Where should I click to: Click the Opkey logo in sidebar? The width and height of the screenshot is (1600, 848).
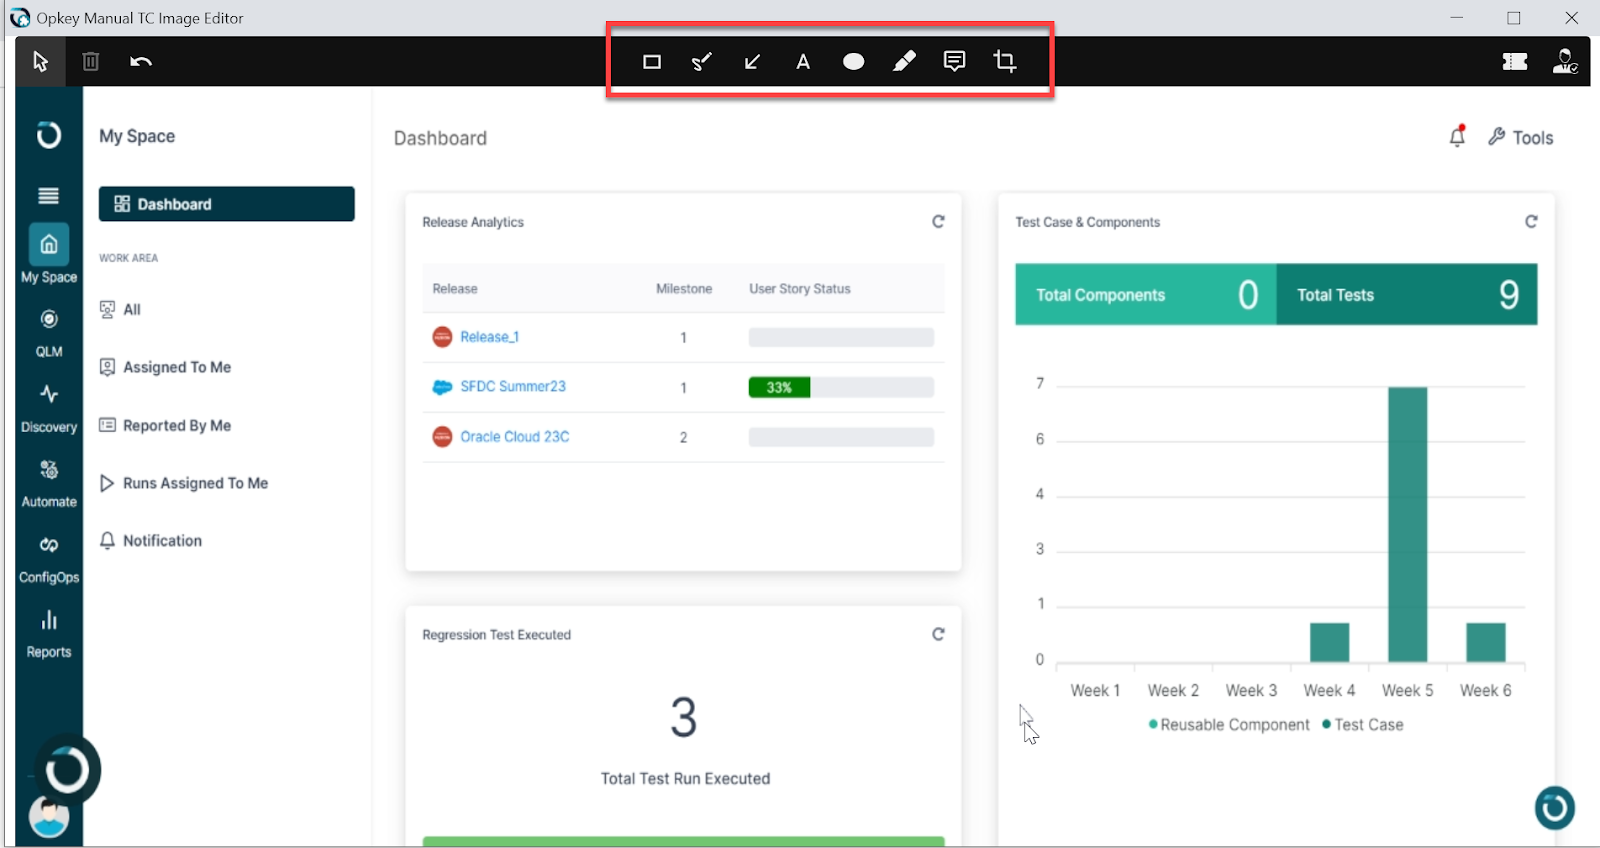click(49, 135)
